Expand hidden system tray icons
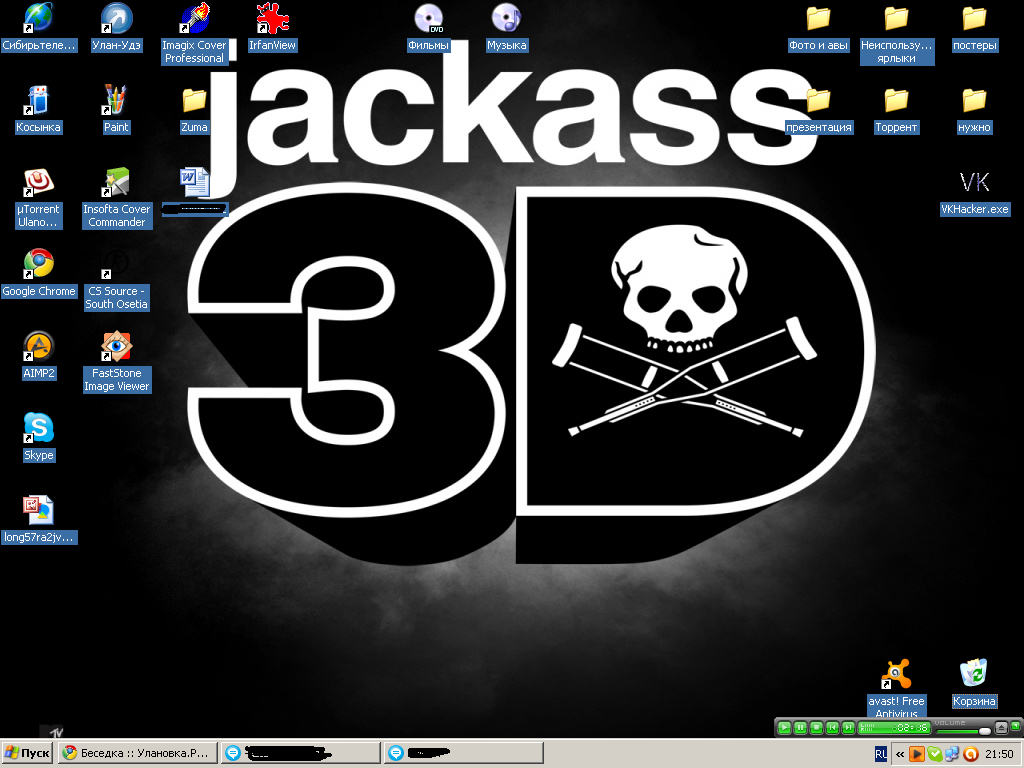 click(x=900, y=754)
